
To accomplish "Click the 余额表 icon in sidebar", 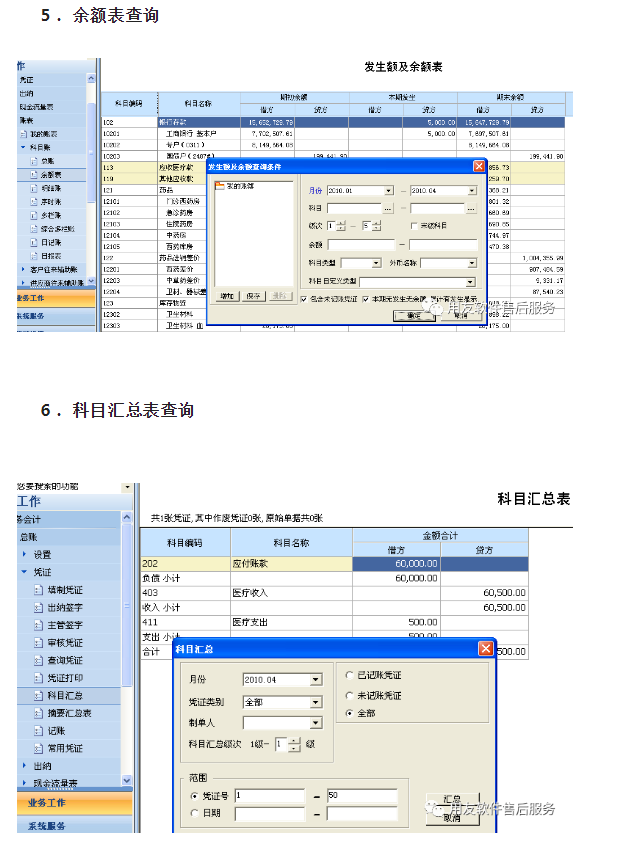I will (34, 175).
